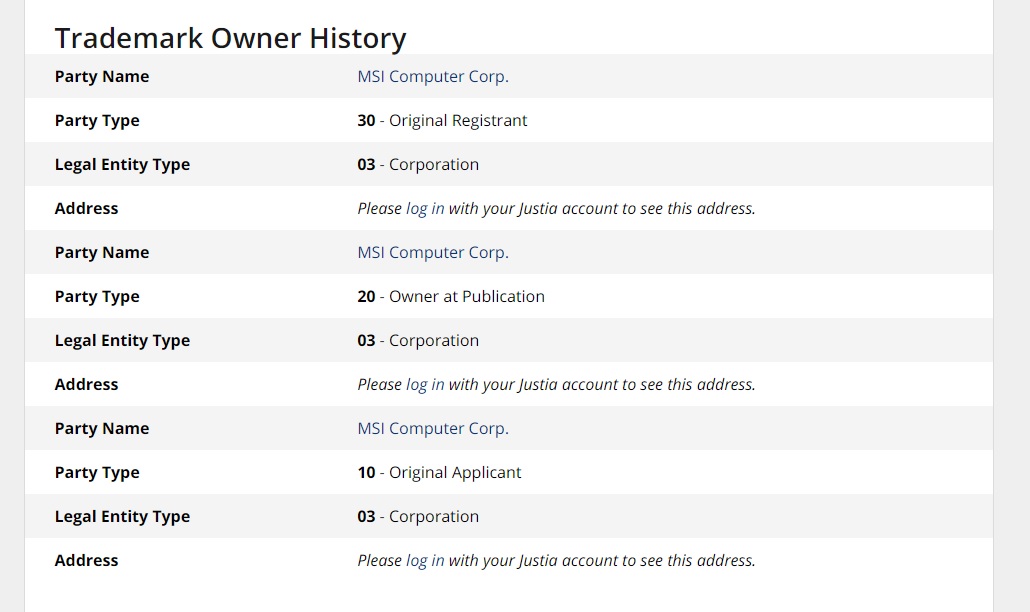
Task: Click Party Name label of Original Registrant record
Action: [x=102, y=76]
